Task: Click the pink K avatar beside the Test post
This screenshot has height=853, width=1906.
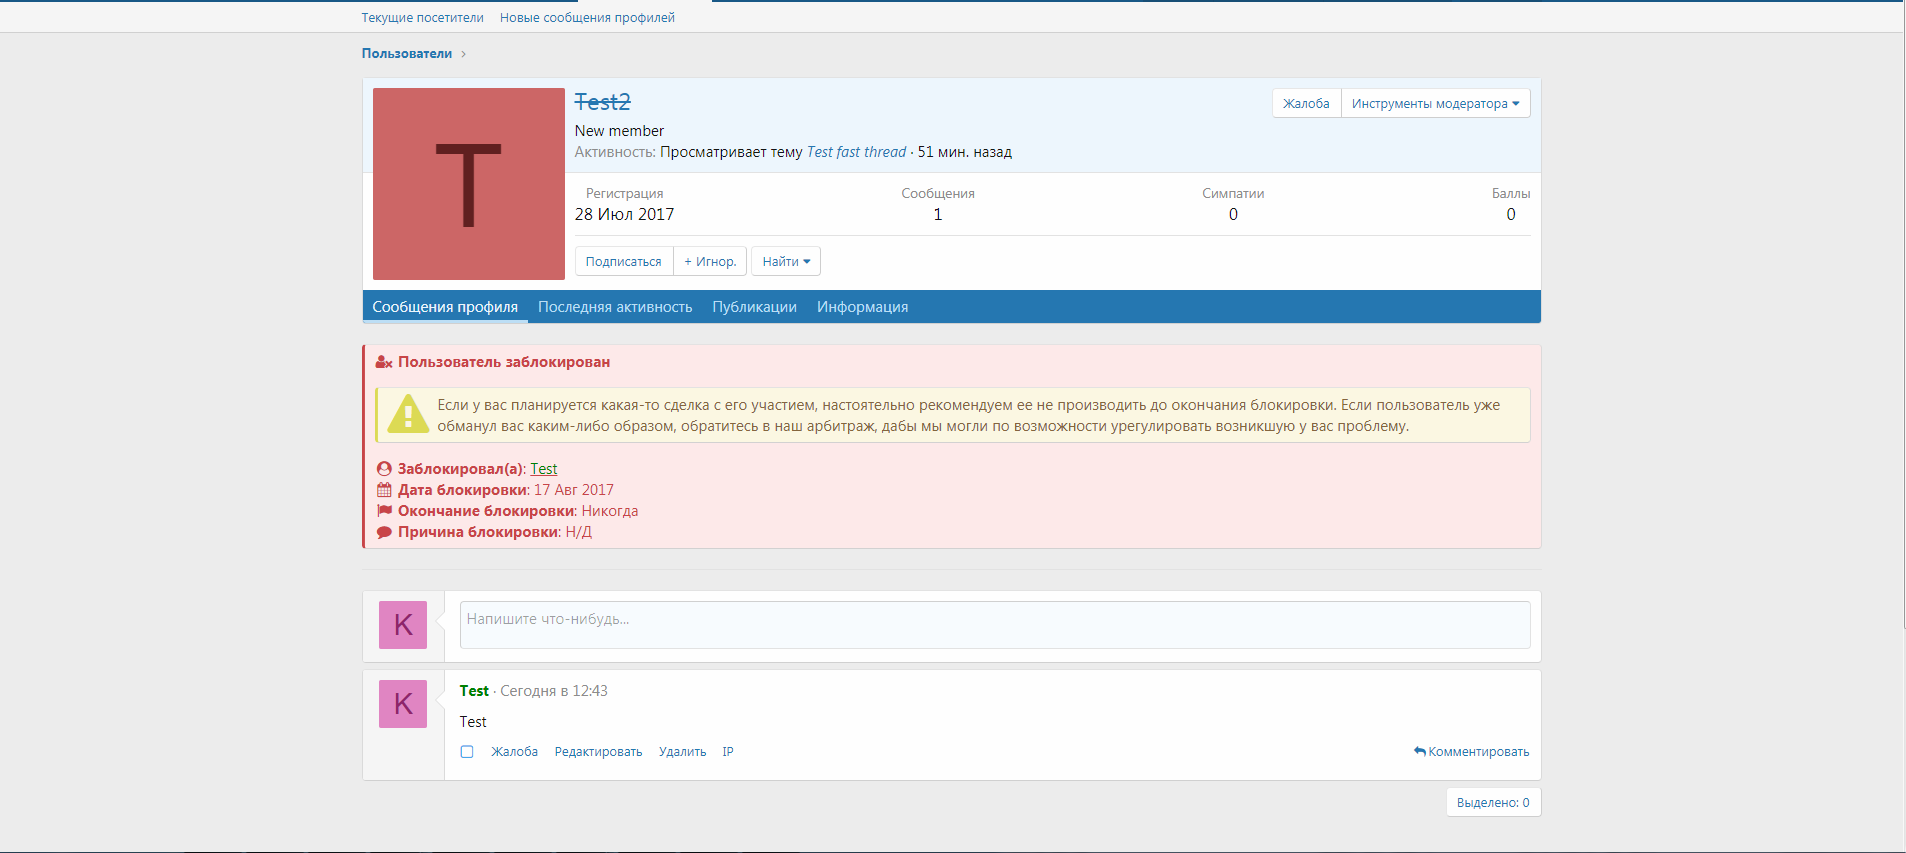Action: [403, 704]
